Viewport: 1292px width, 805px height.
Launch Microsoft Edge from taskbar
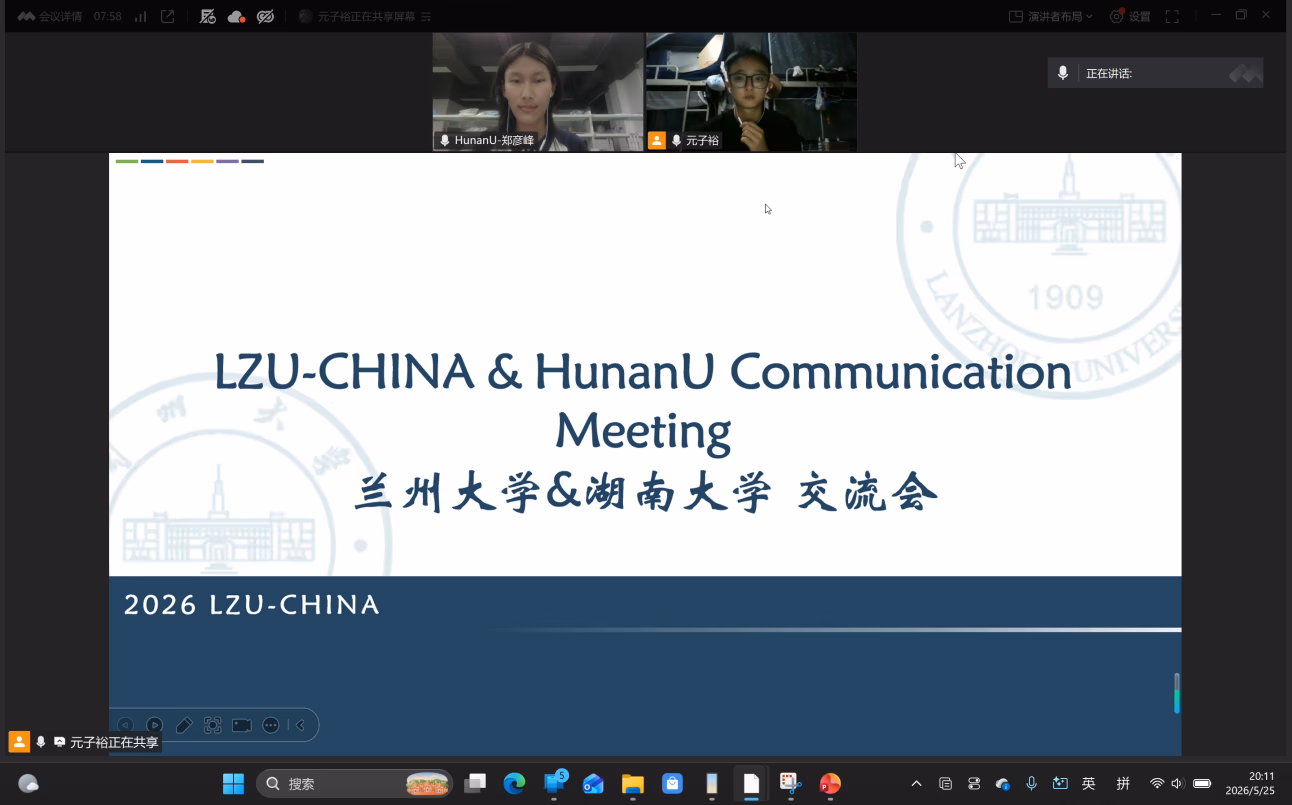click(x=514, y=784)
